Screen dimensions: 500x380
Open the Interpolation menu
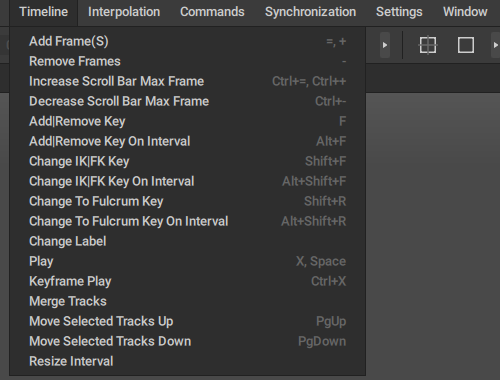124,12
